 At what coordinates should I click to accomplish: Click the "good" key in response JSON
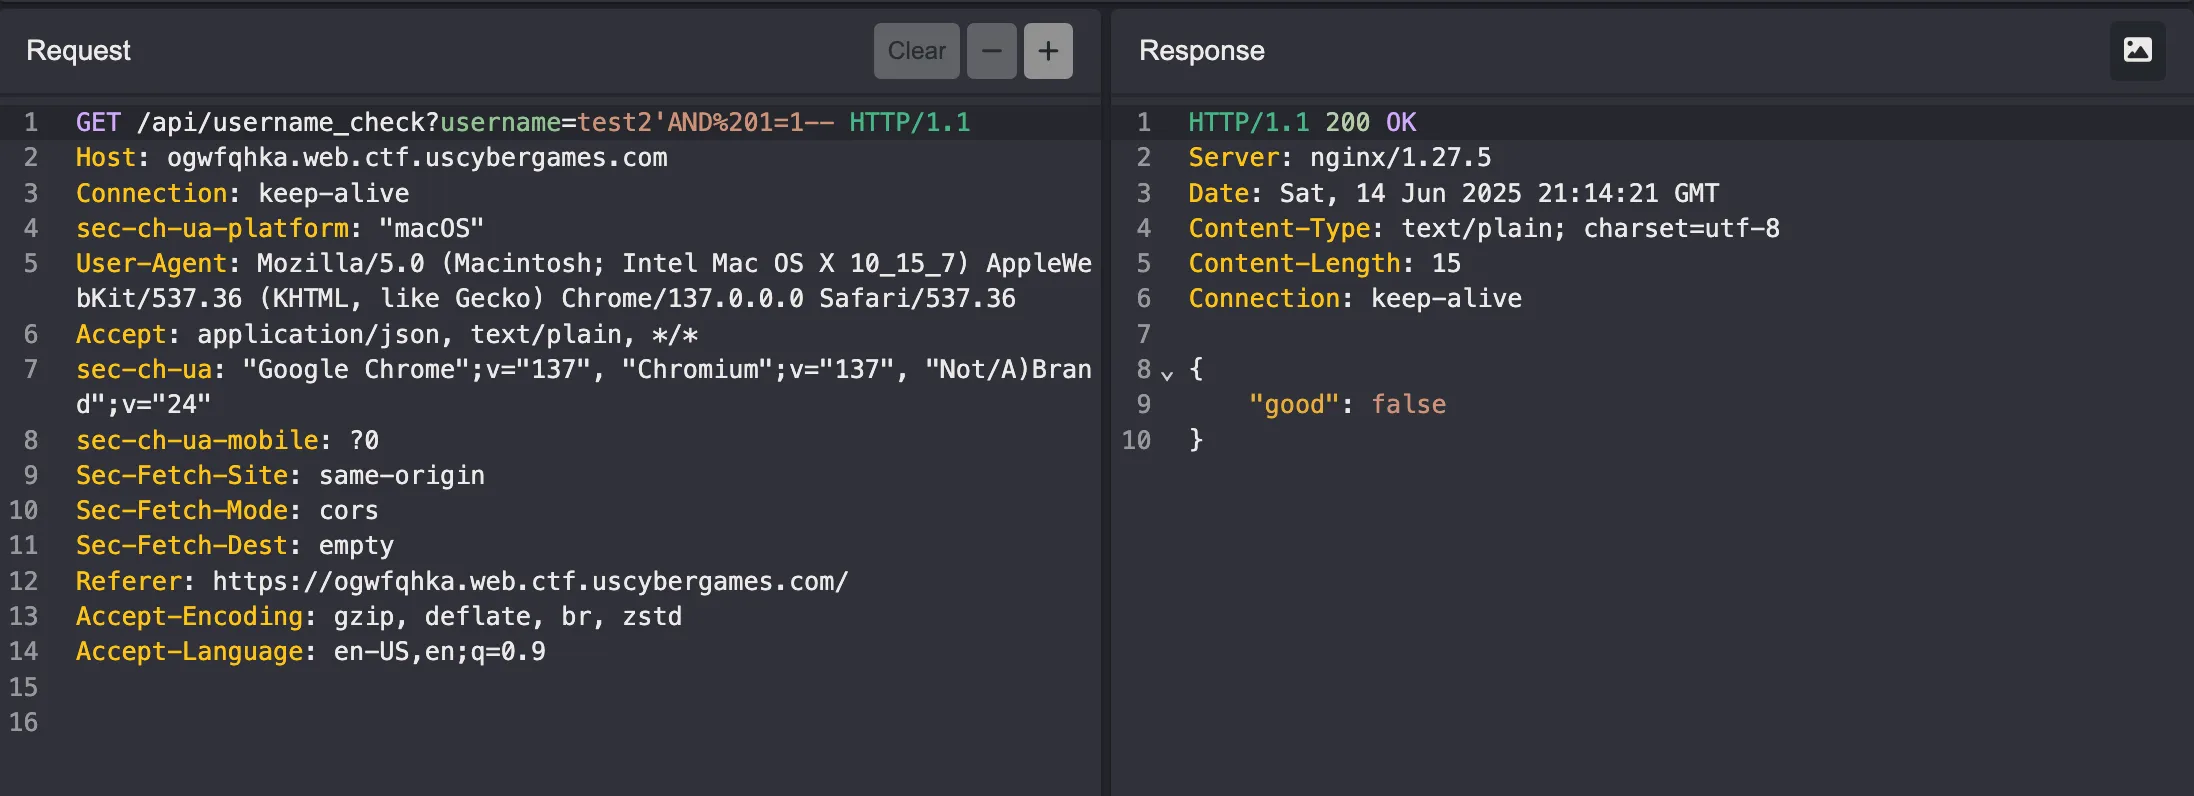(1293, 405)
